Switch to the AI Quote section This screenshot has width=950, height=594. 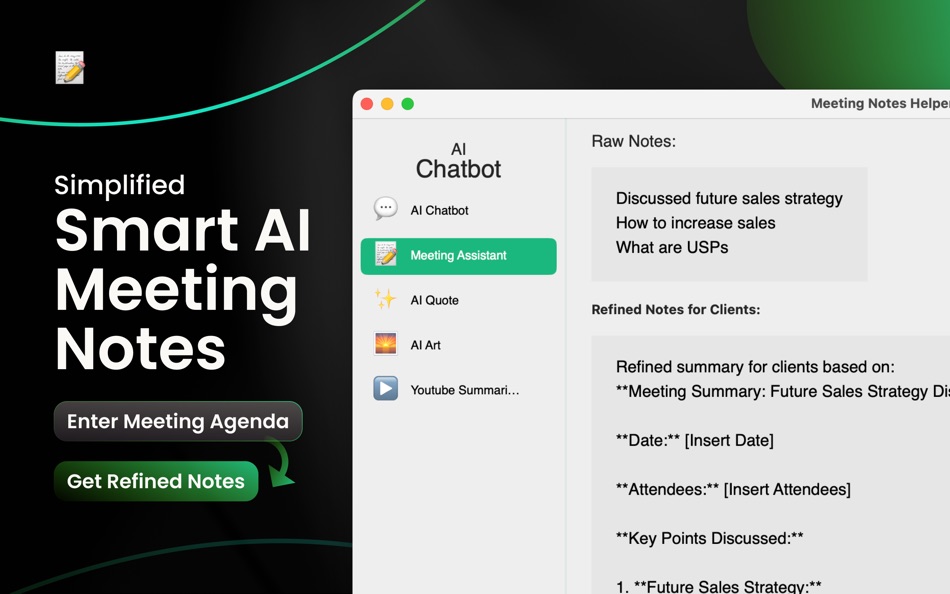click(x=459, y=300)
